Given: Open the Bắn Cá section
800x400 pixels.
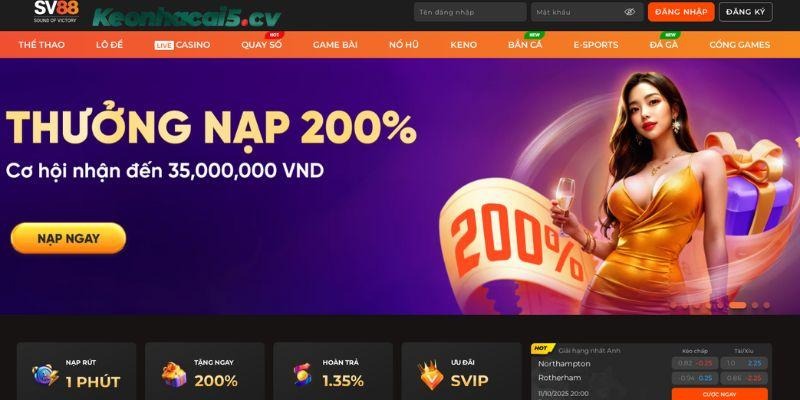Looking at the screenshot, I should pos(525,45).
